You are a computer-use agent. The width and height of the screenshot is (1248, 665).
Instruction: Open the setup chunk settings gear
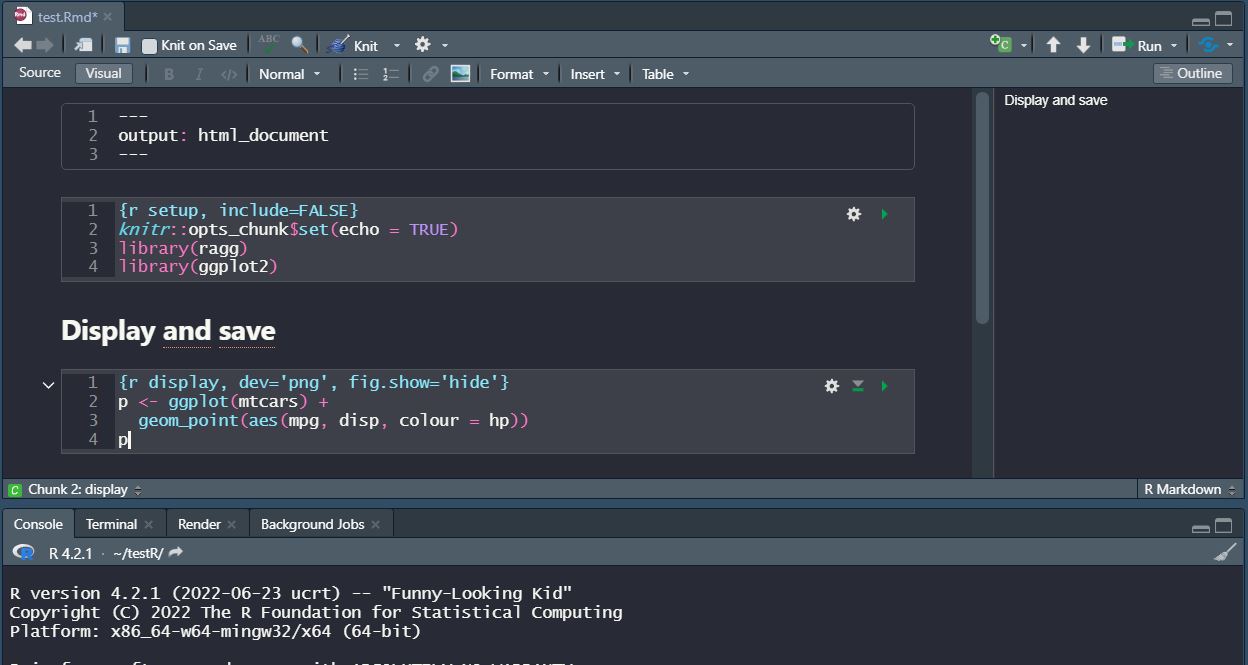click(853, 213)
